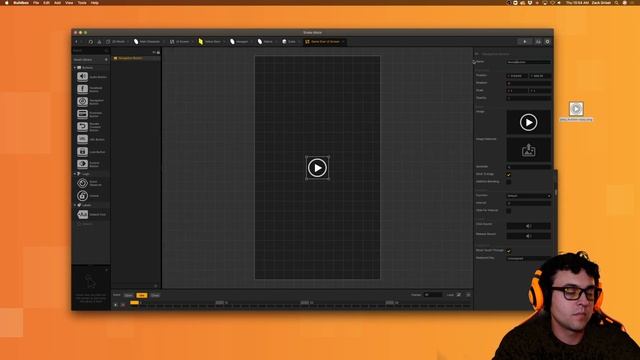Click the Opacity input field
The height and width of the screenshot is (360, 640).
pyautogui.click(x=529, y=98)
